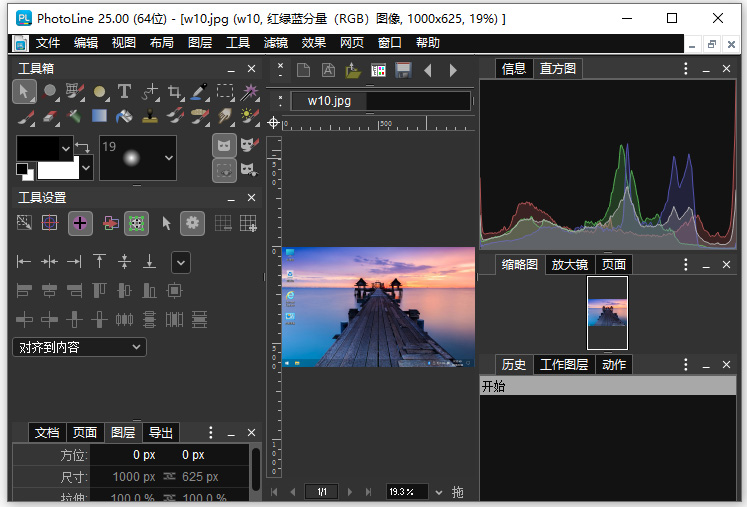Toggle the green transform handles button
Screen dimensions: 747x507
136,223
